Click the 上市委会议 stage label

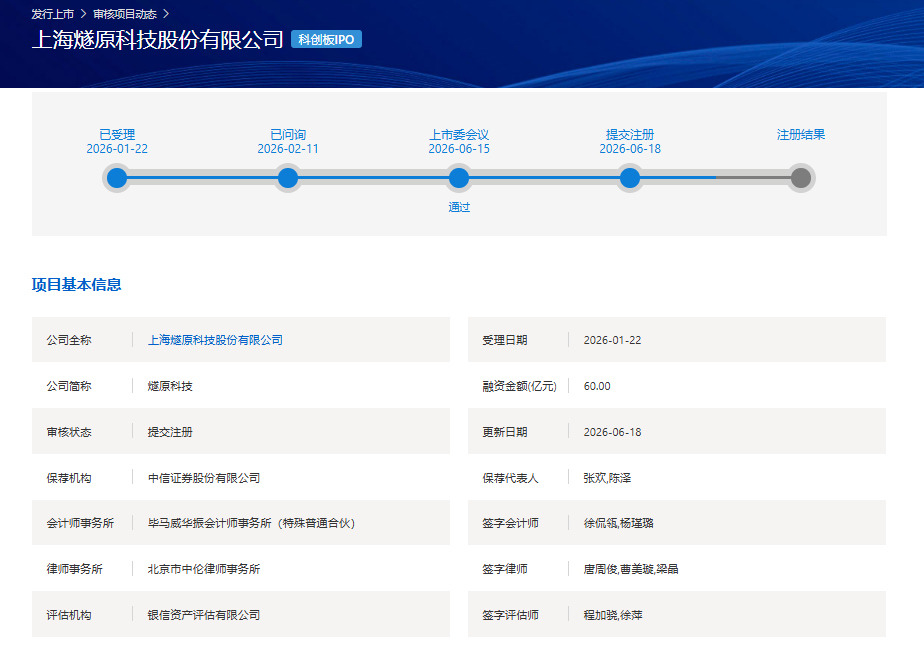[459, 134]
